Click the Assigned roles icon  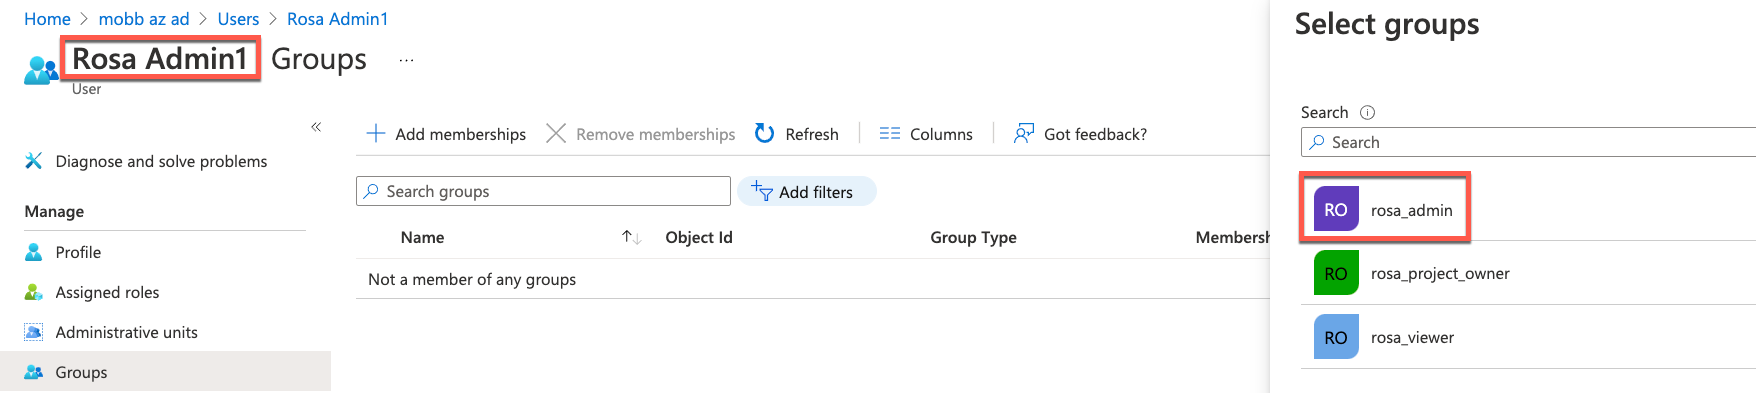(x=33, y=292)
